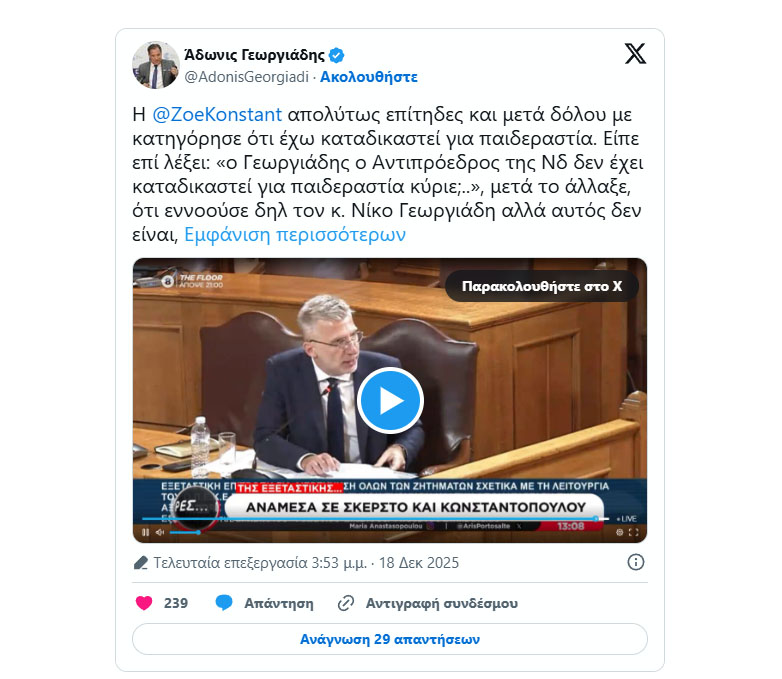Follow via Ακολουθήστε link
782x679 pixels.
point(369,77)
